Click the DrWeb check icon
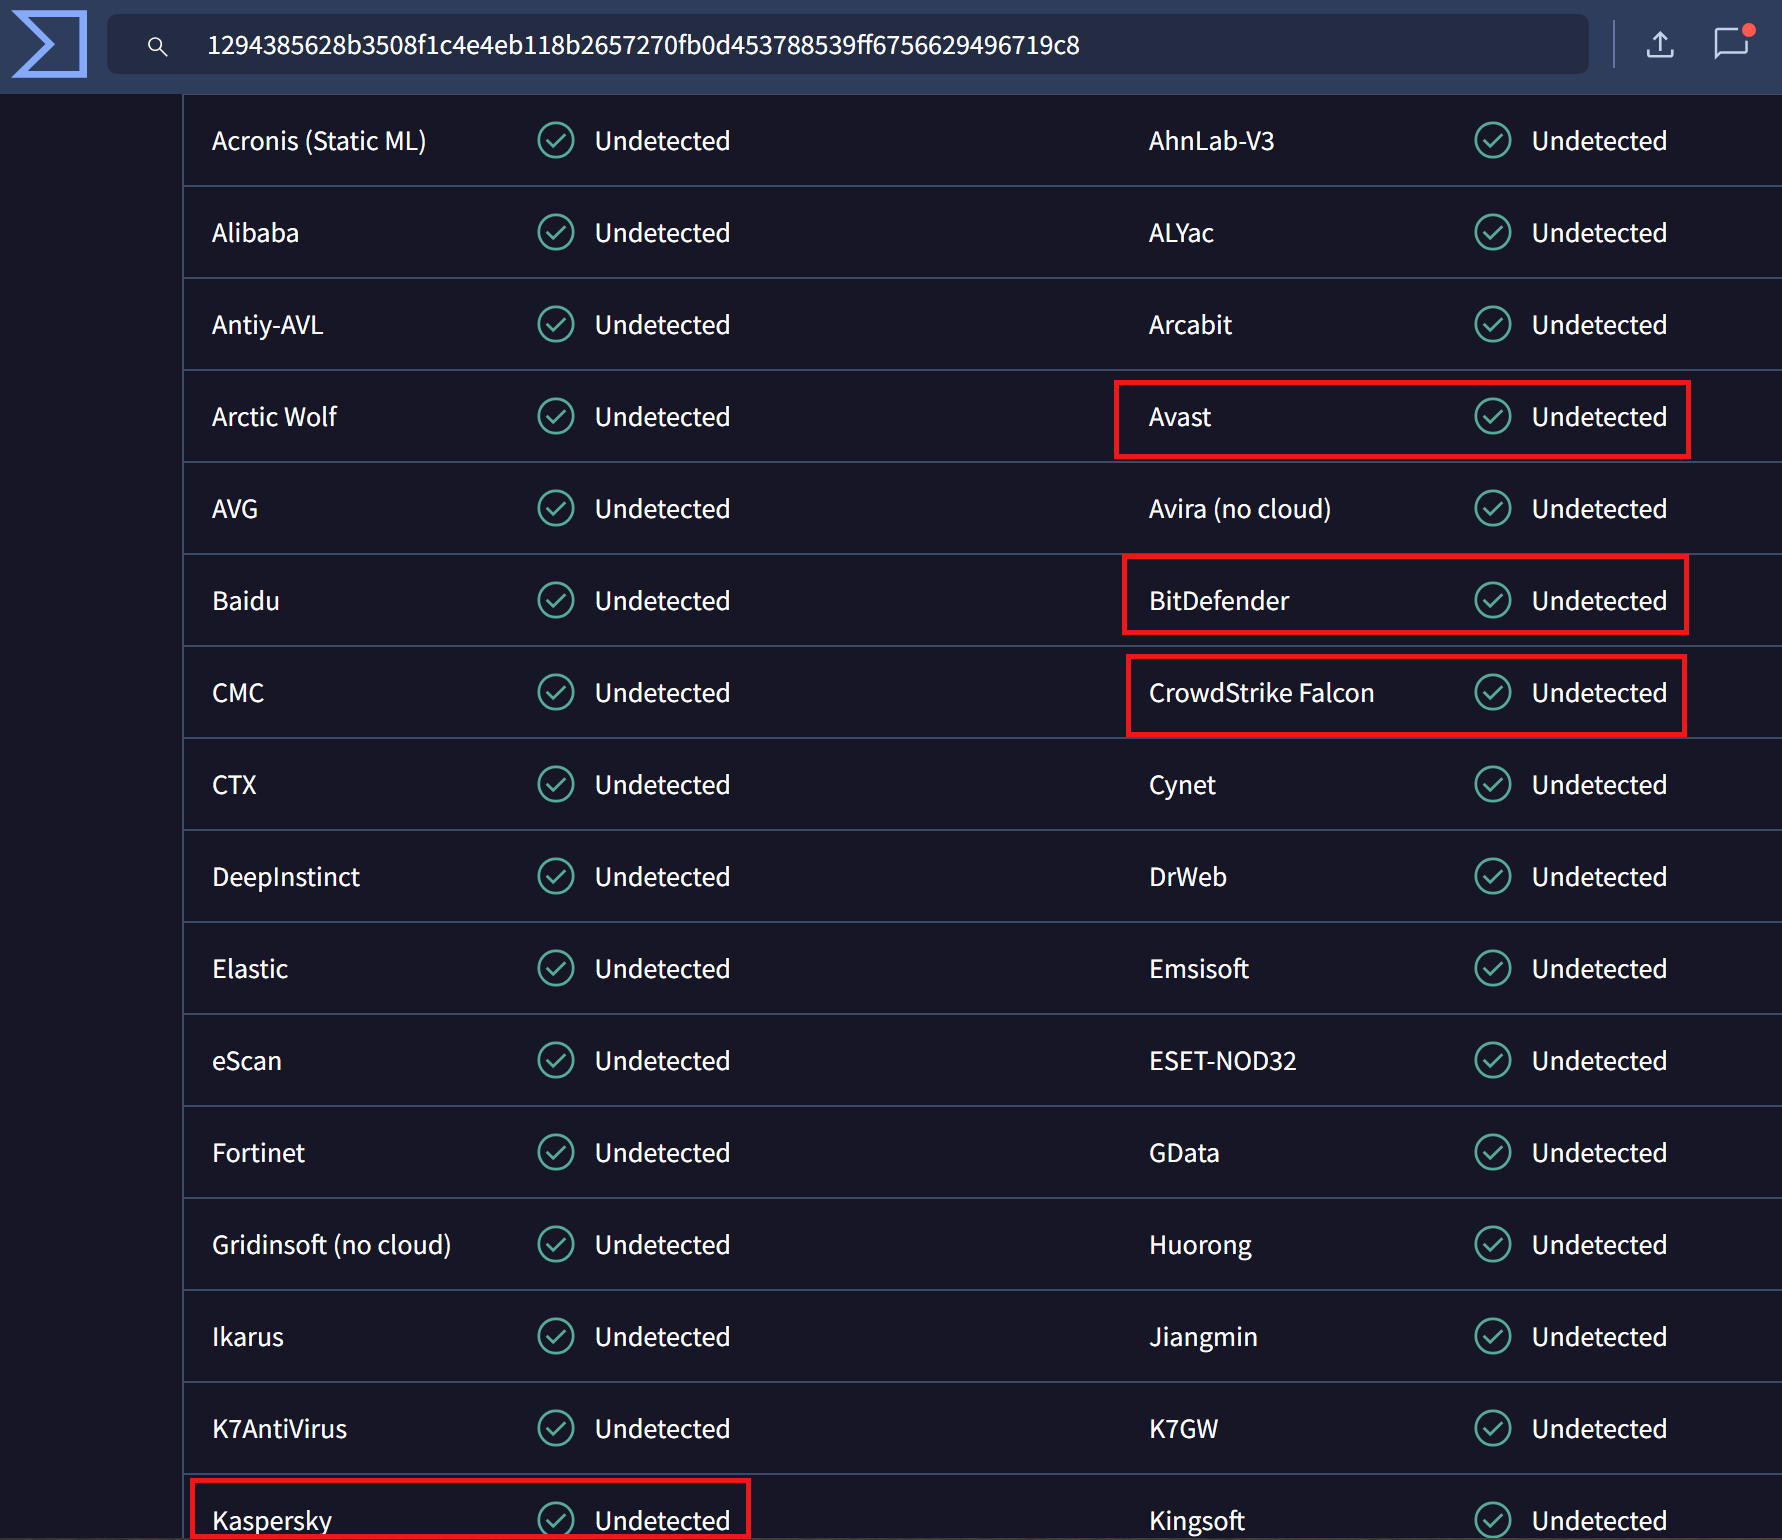Image resolution: width=1782 pixels, height=1540 pixels. tap(1493, 877)
